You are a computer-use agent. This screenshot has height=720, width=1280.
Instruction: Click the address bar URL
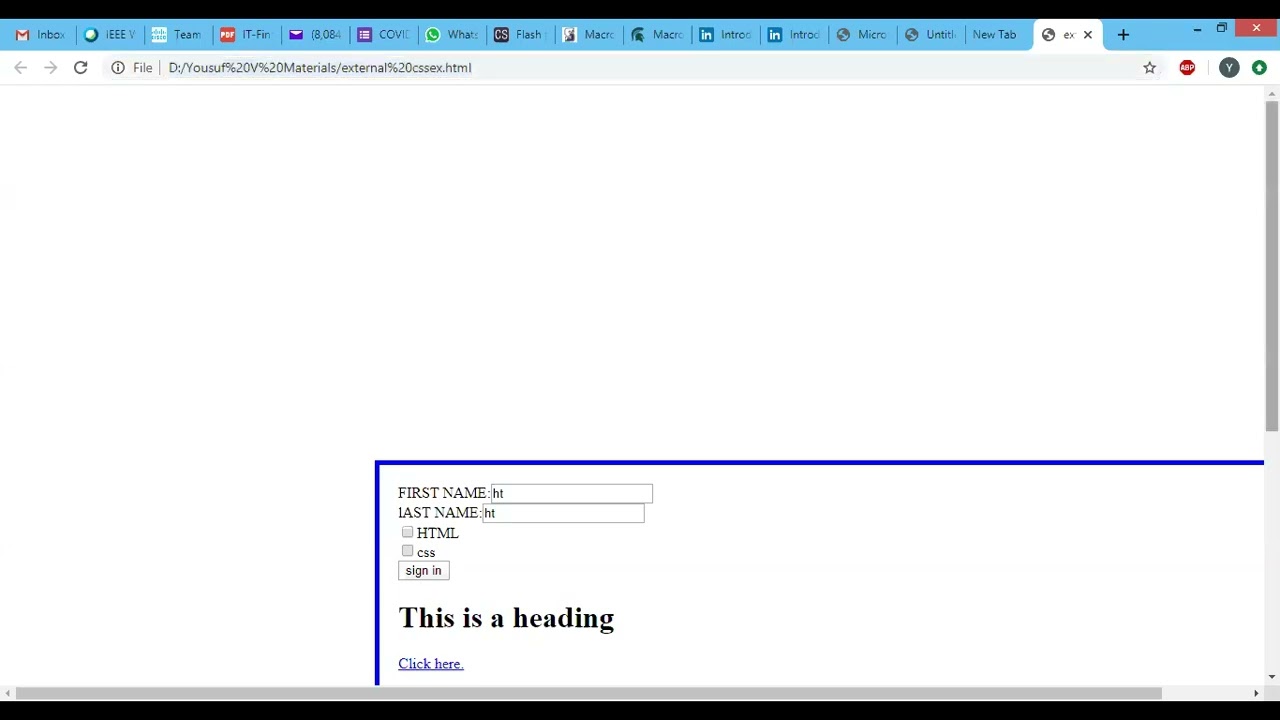(320, 67)
